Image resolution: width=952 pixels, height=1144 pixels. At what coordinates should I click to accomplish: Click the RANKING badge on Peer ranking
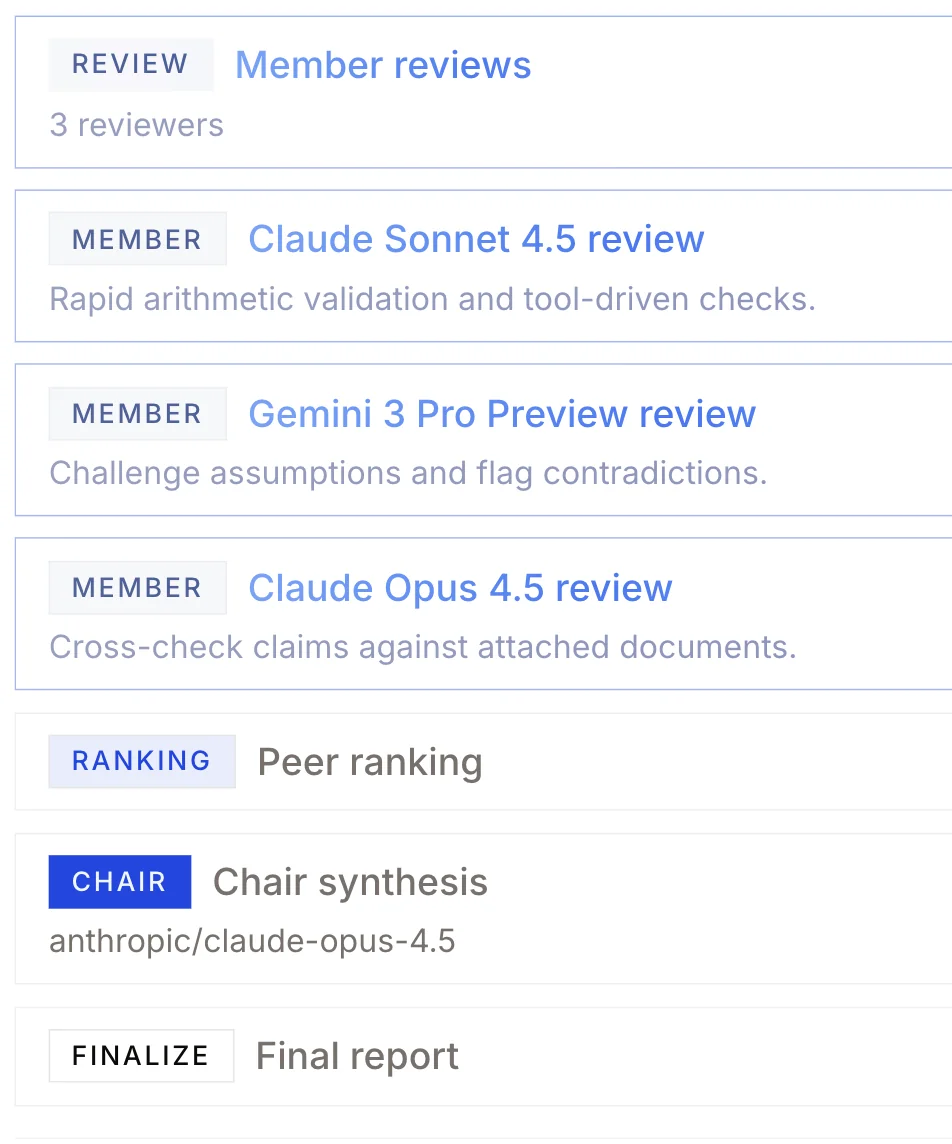(x=141, y=761)
